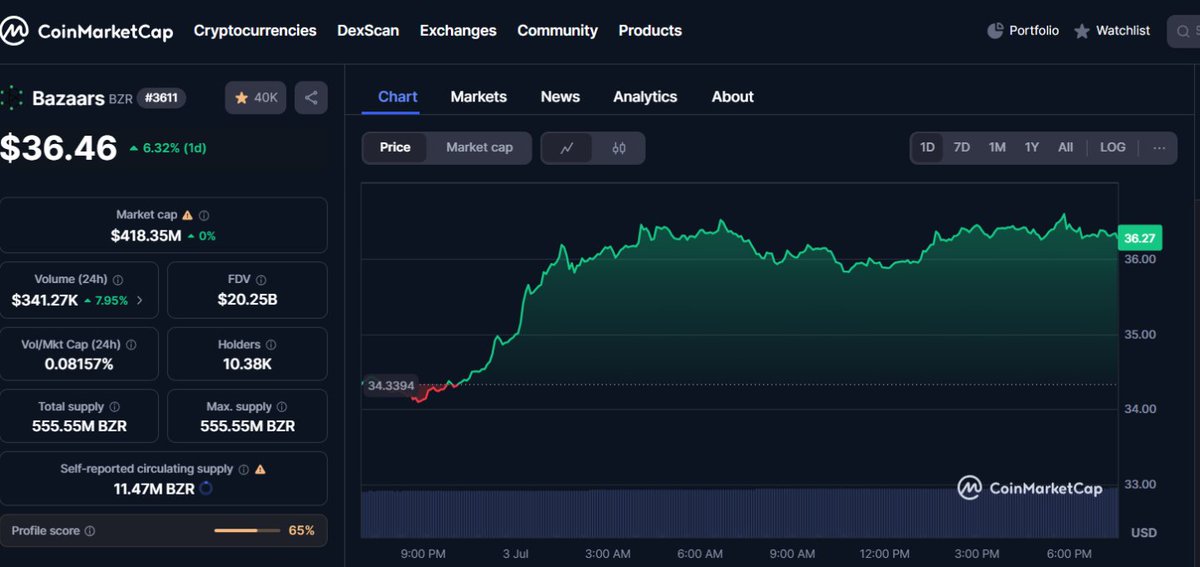Click the 36.27 current price label

1140,238
